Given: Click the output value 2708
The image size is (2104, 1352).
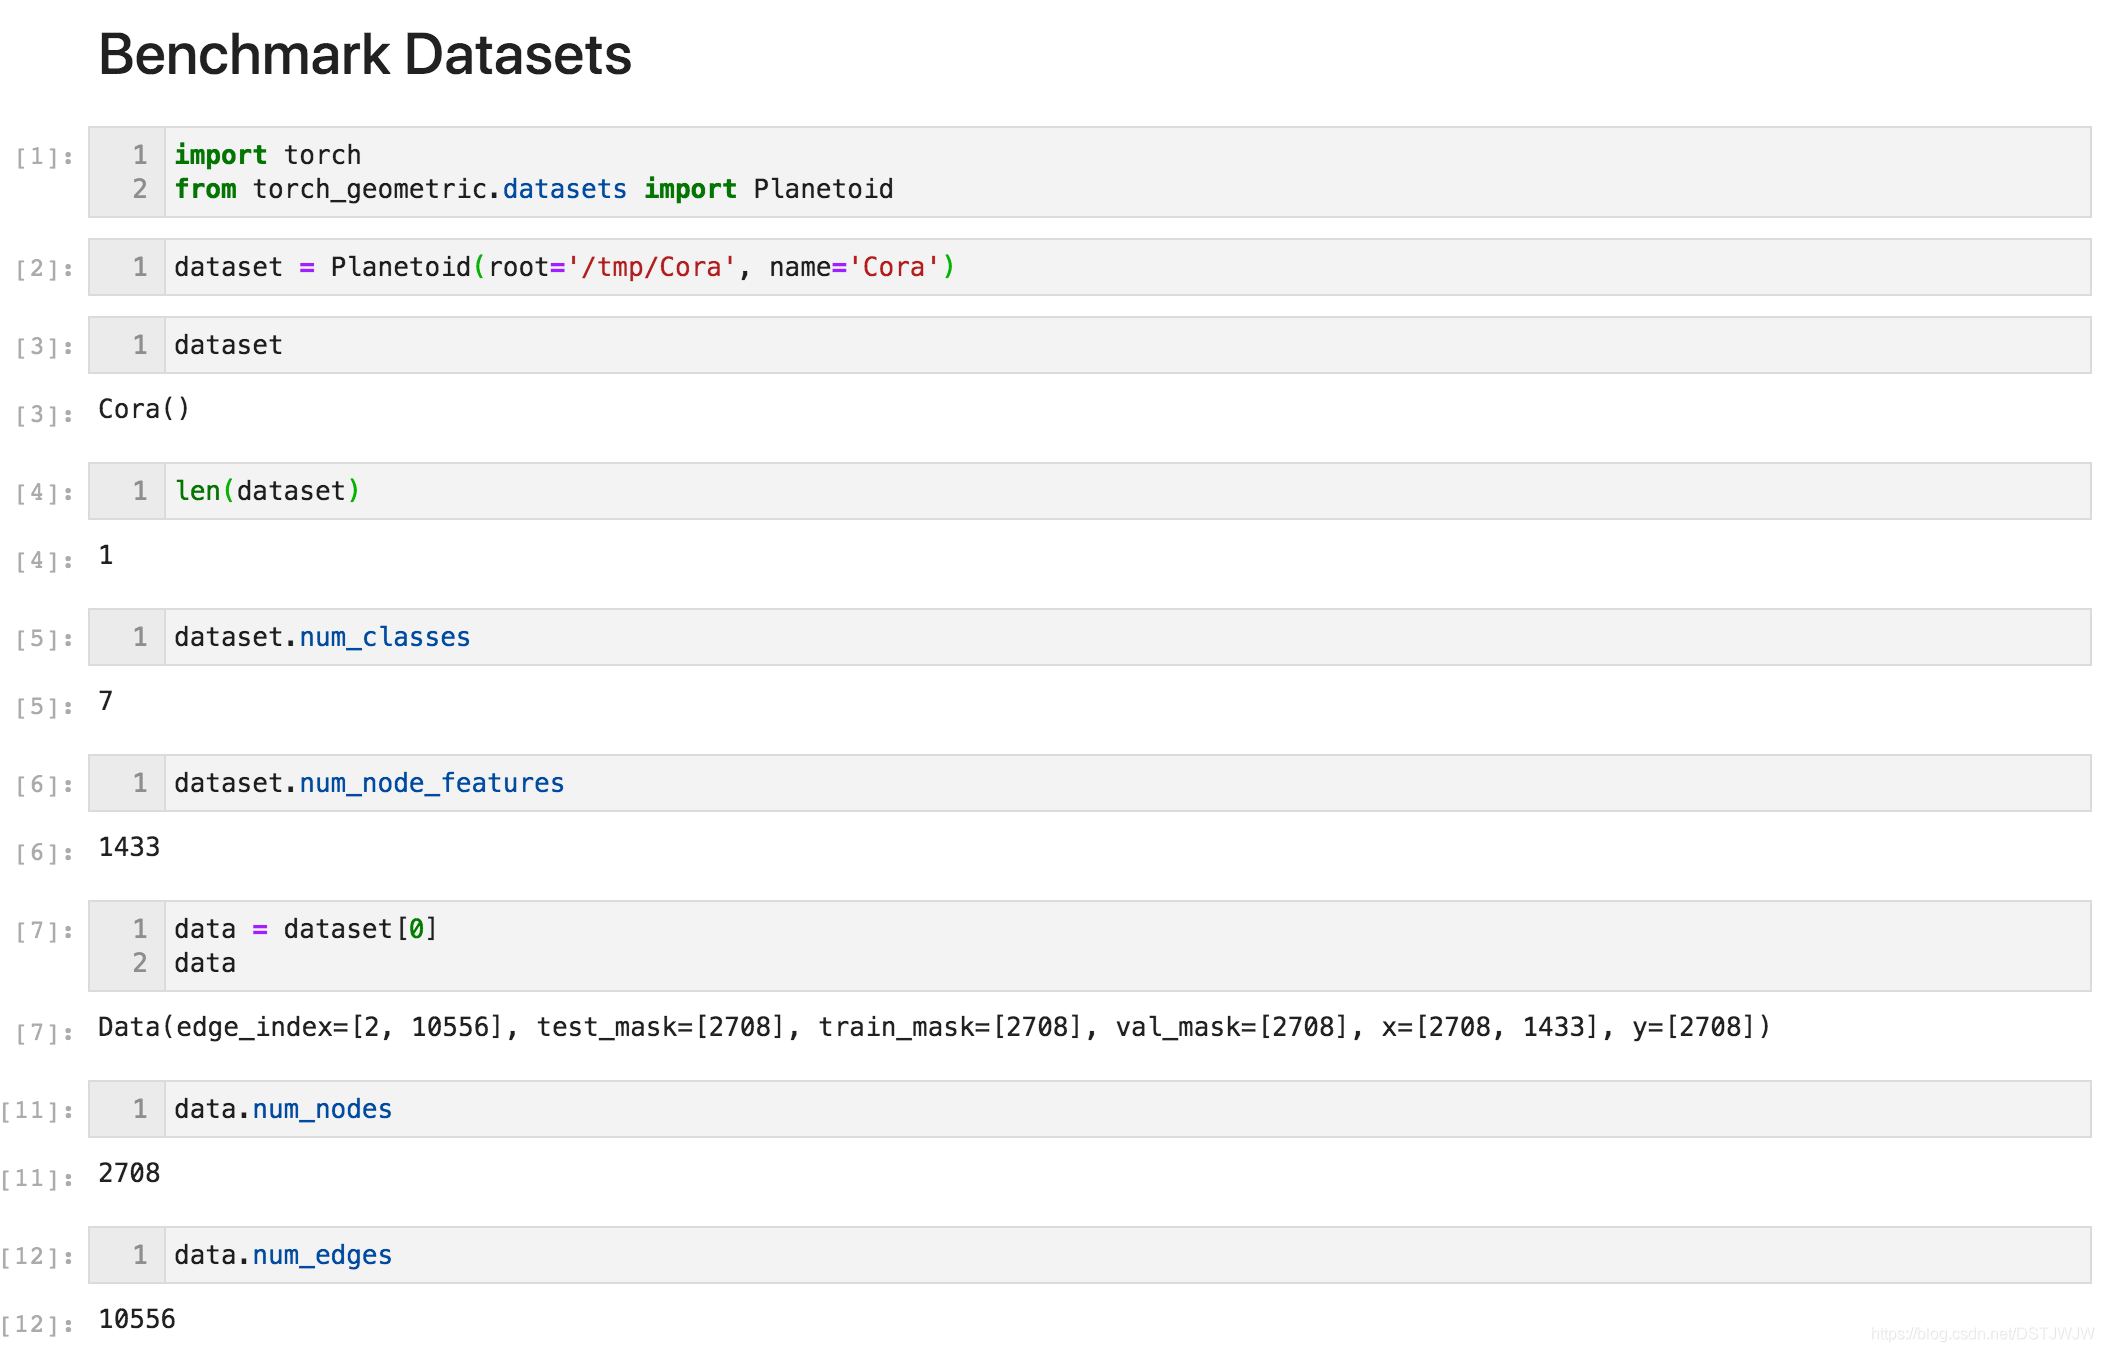Looking at the screenshot, I should [129, 1173].
